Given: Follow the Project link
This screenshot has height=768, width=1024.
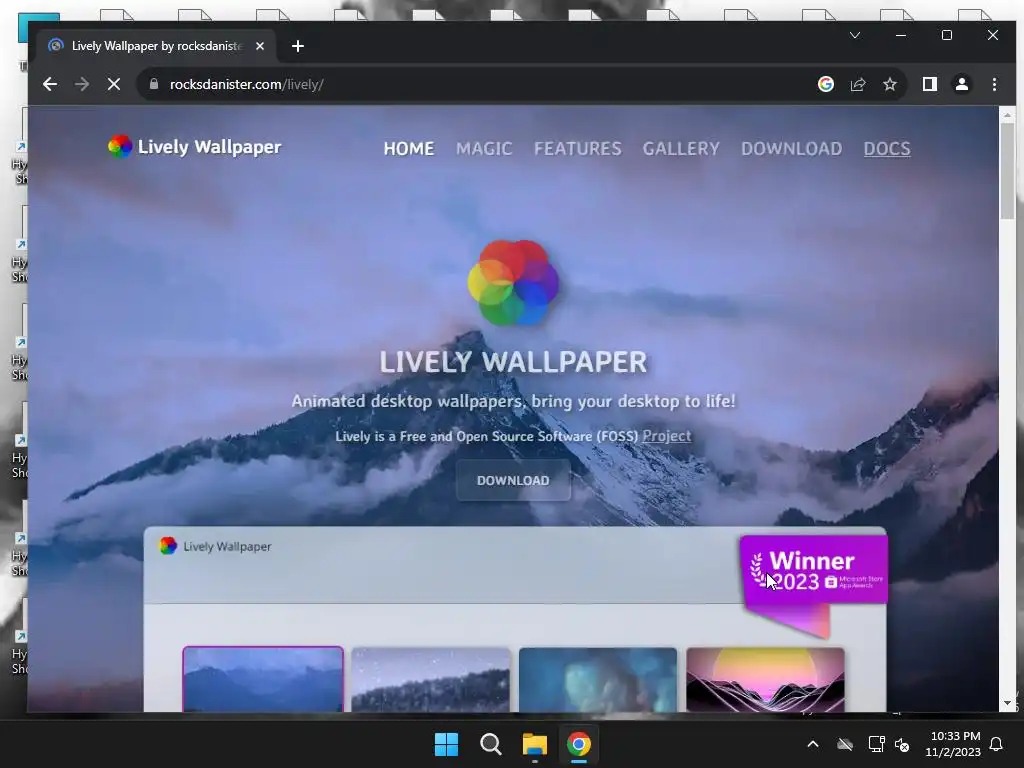Looking at the screenshot, I should tap(666, 436).
